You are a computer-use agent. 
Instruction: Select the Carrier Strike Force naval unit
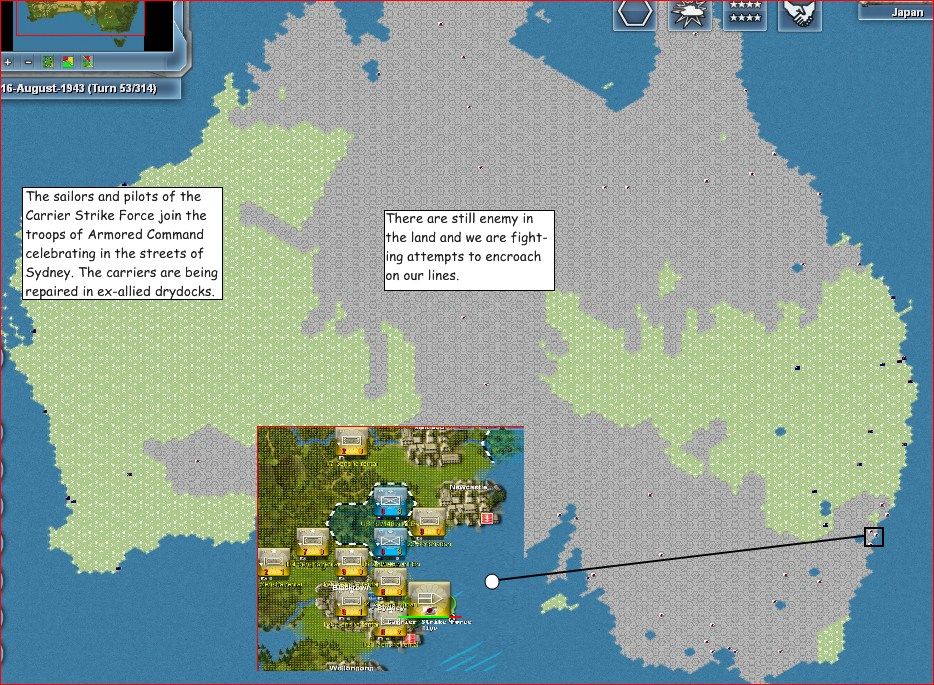[428, 600]
